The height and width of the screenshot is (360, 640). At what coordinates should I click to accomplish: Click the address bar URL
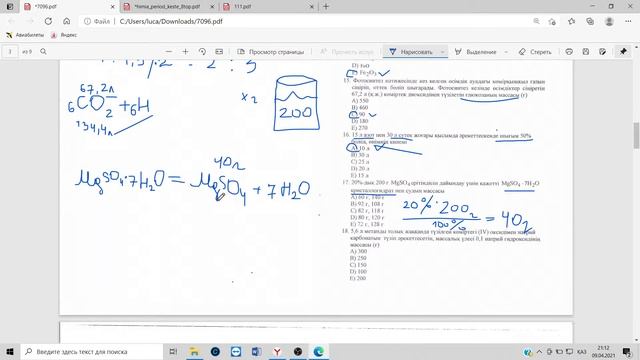point(171,21)
